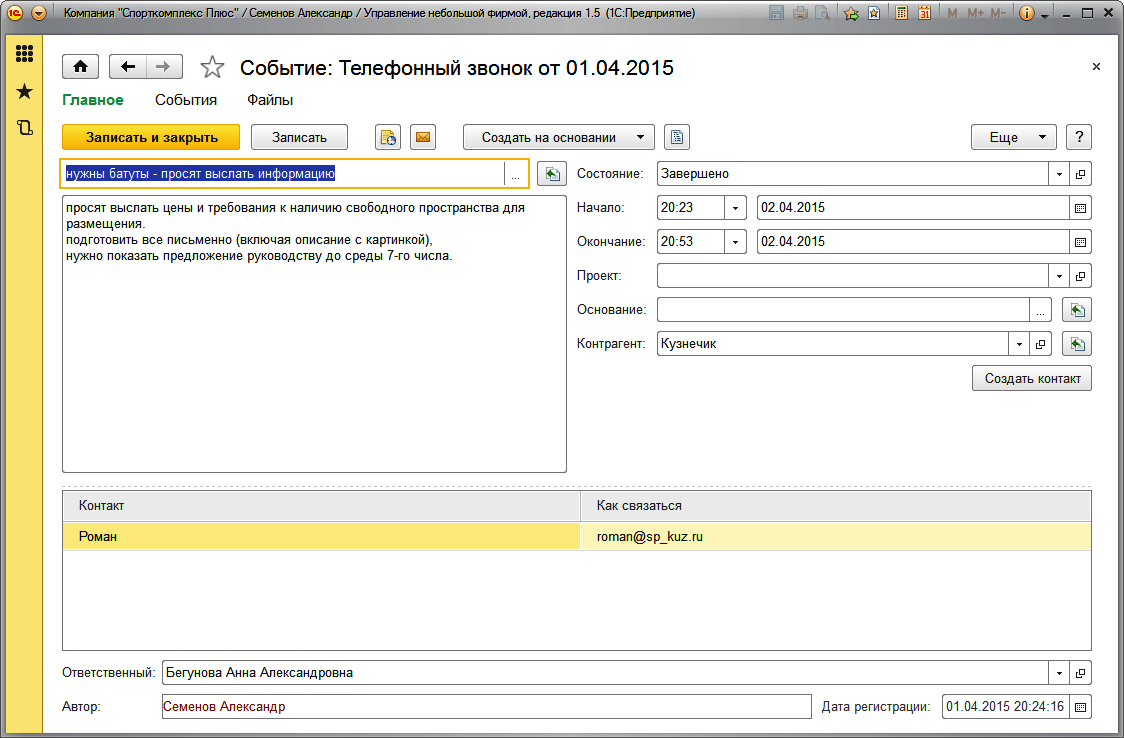Screen dimensions: 1124x738
Task: Switch to the Файлы tab
Action: pyautogui.click(x=270, y=100)
